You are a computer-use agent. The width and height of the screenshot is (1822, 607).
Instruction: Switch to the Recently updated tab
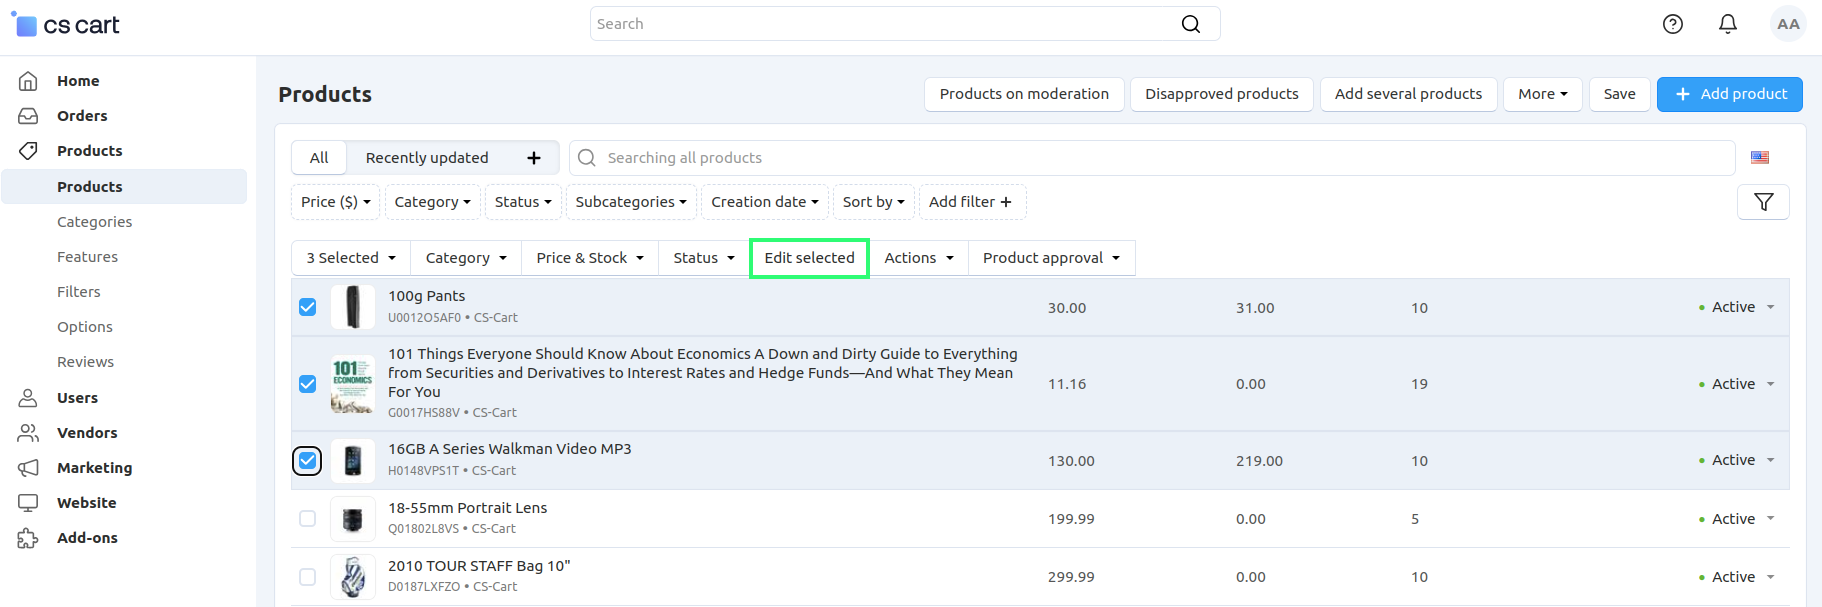(427, 158)
